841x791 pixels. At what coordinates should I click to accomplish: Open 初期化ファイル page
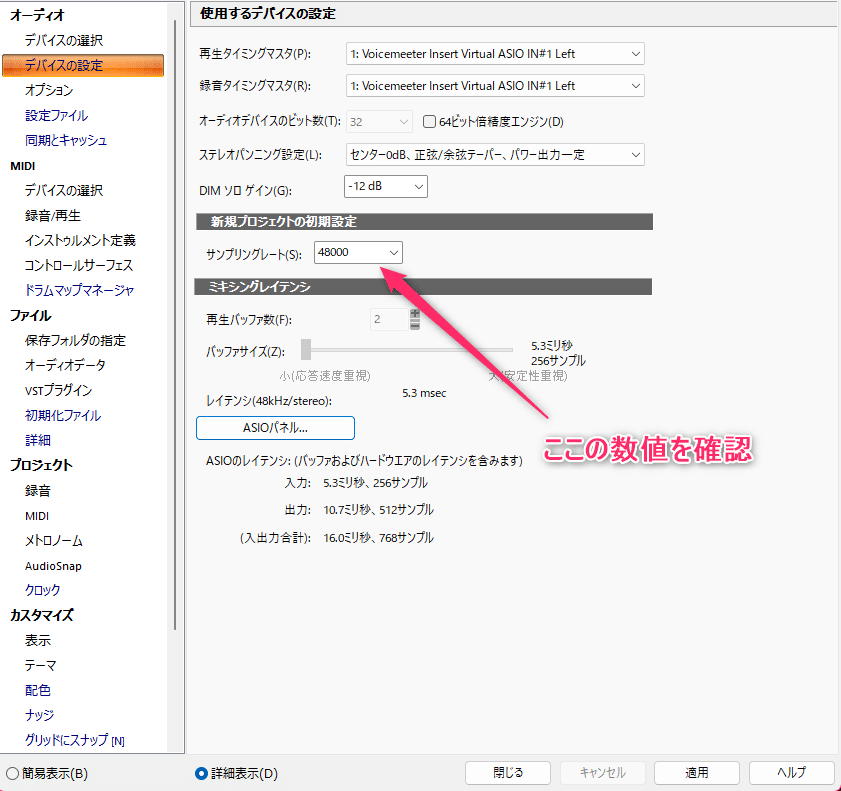click(63, 416)
